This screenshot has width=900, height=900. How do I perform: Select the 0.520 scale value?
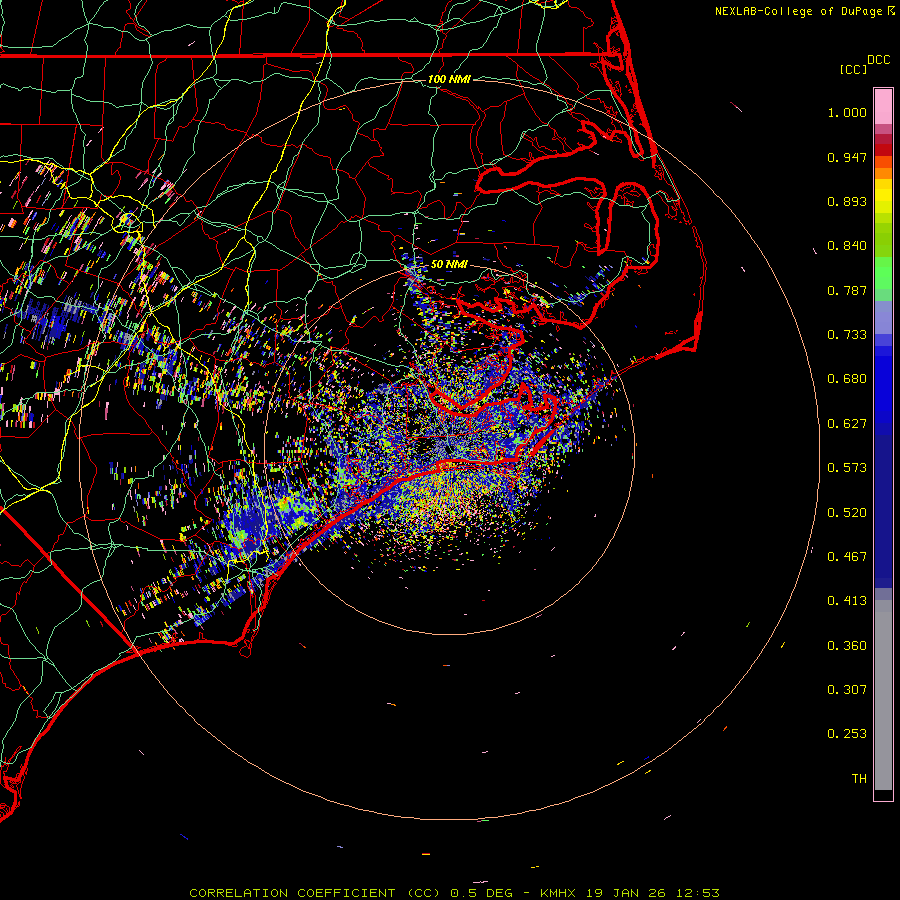coord(847,513)
